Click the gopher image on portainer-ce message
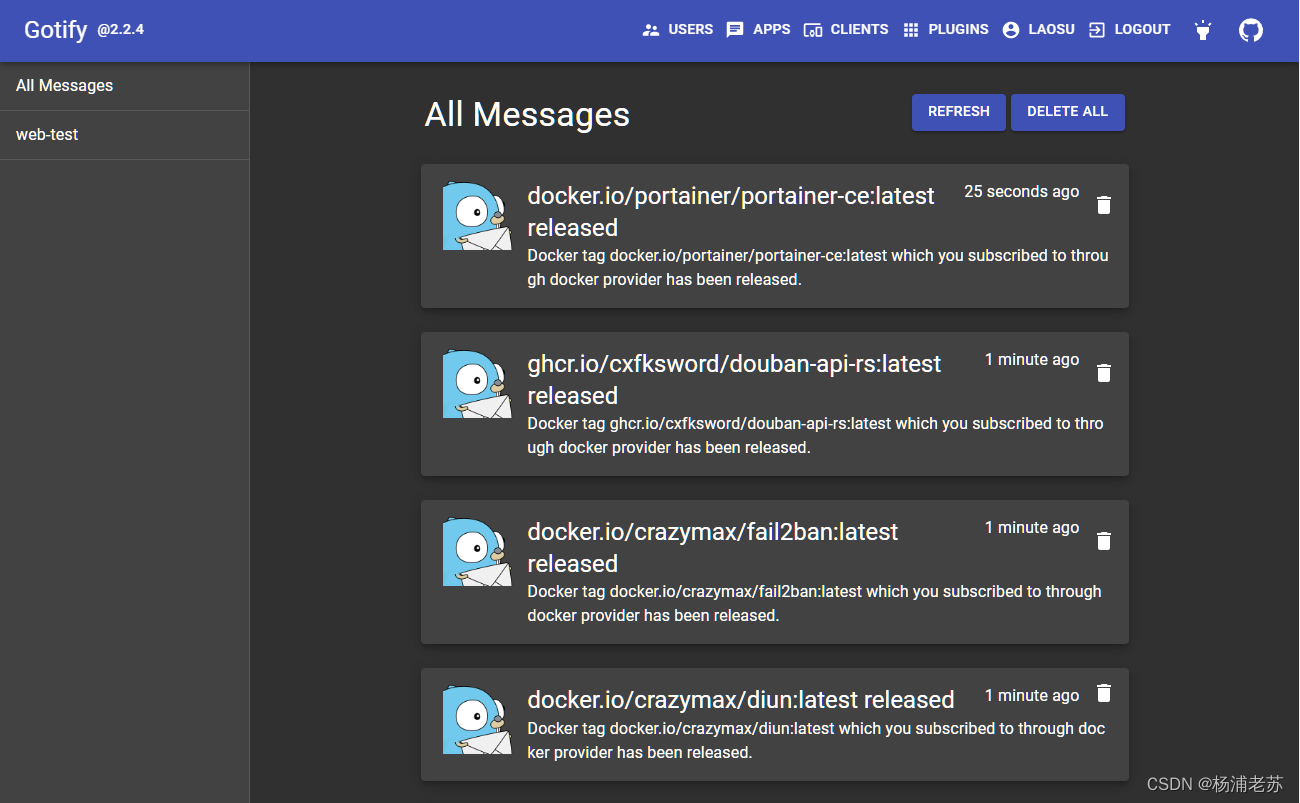The height and width of the screenshot is (803, 1300). [477, 216]
